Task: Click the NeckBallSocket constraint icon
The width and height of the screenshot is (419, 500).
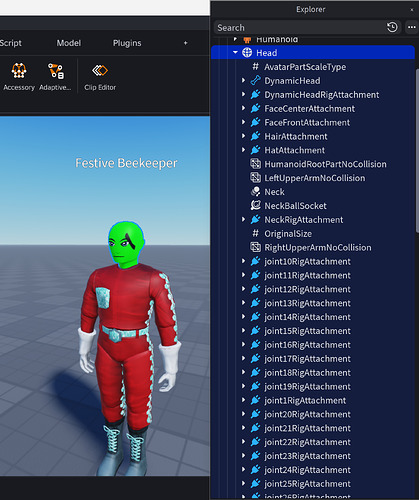Action: click(256, 206)
